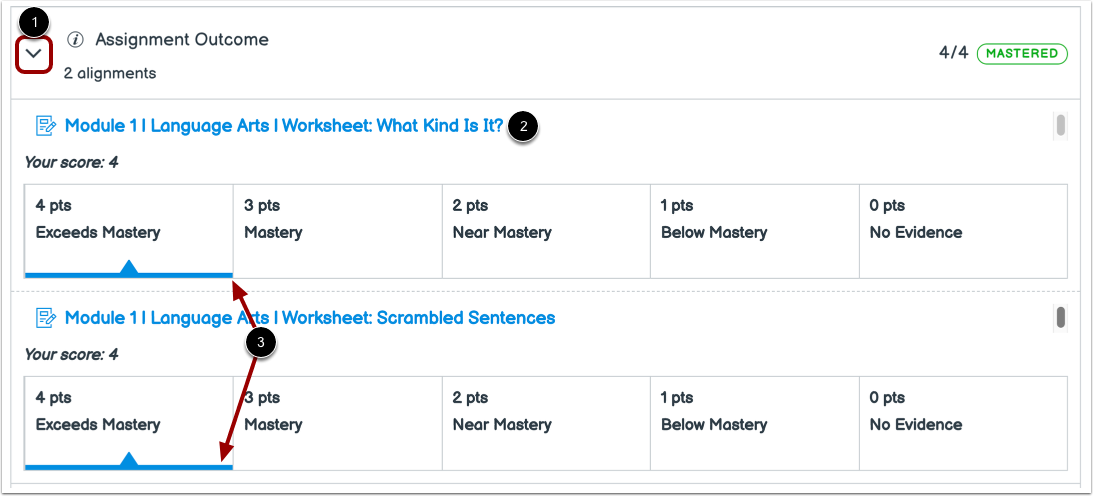
Task: Click the blue triangle marker under Scrambled Sentences
Action: coord(128,459)
